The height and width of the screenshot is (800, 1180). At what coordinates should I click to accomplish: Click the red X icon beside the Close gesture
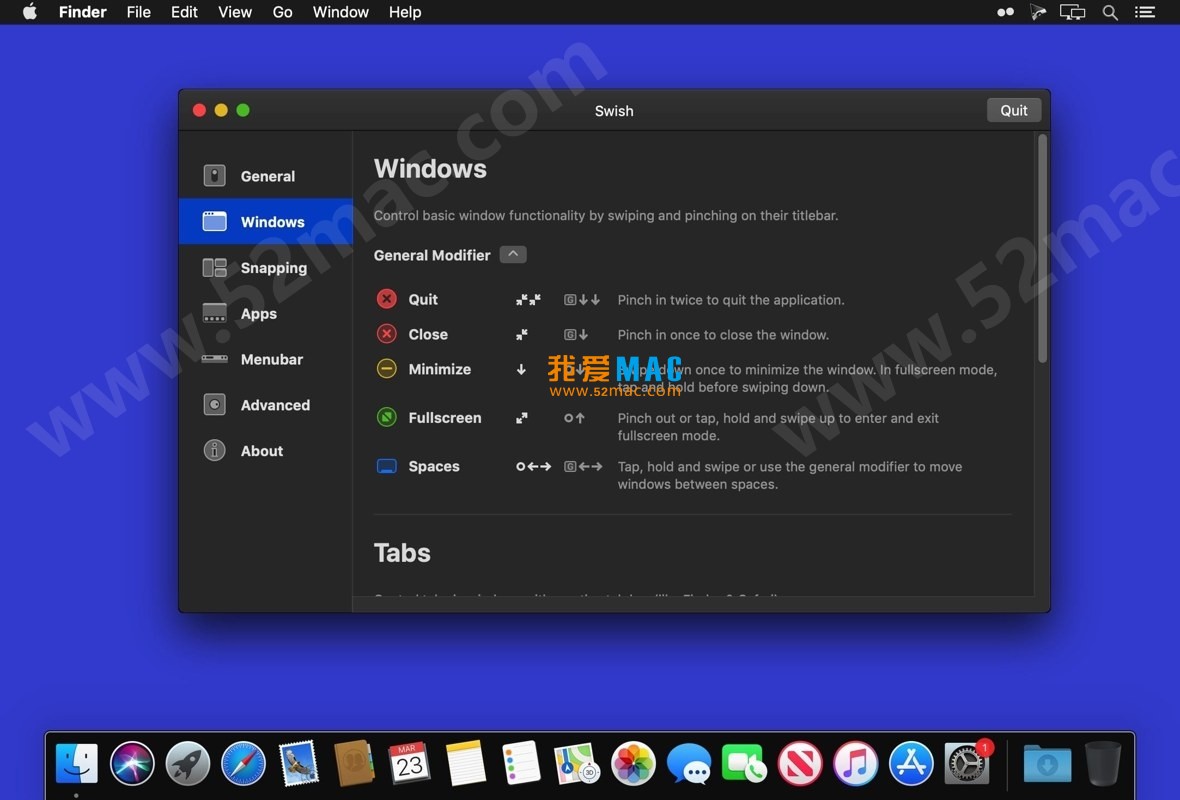[387, 333]
